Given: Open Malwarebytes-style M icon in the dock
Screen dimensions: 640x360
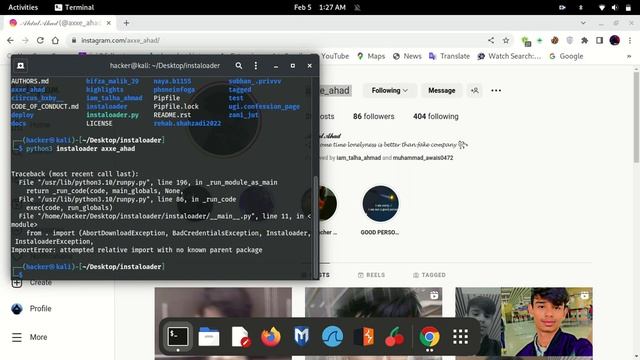Looking at the screenshot, I should [x=302, y=337].
